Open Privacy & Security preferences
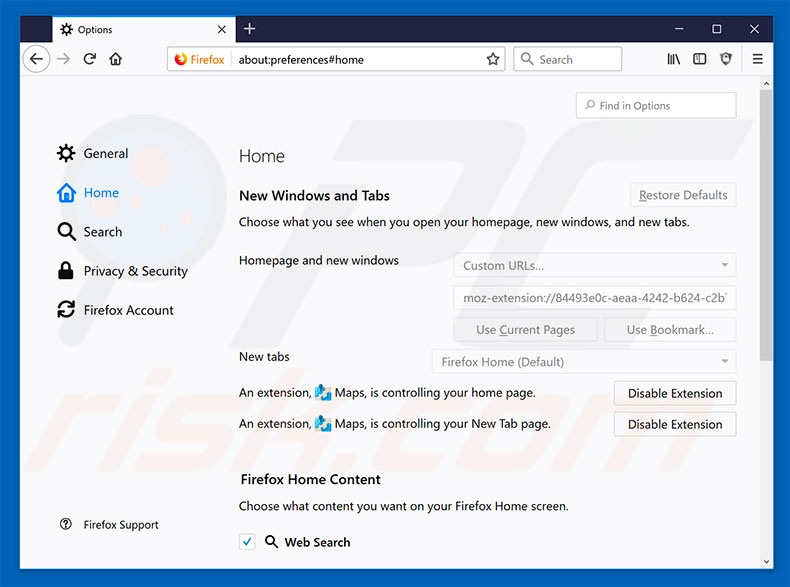Image resolution: width=790 pixels, height=587 pixels. click(x=122, y=271)
